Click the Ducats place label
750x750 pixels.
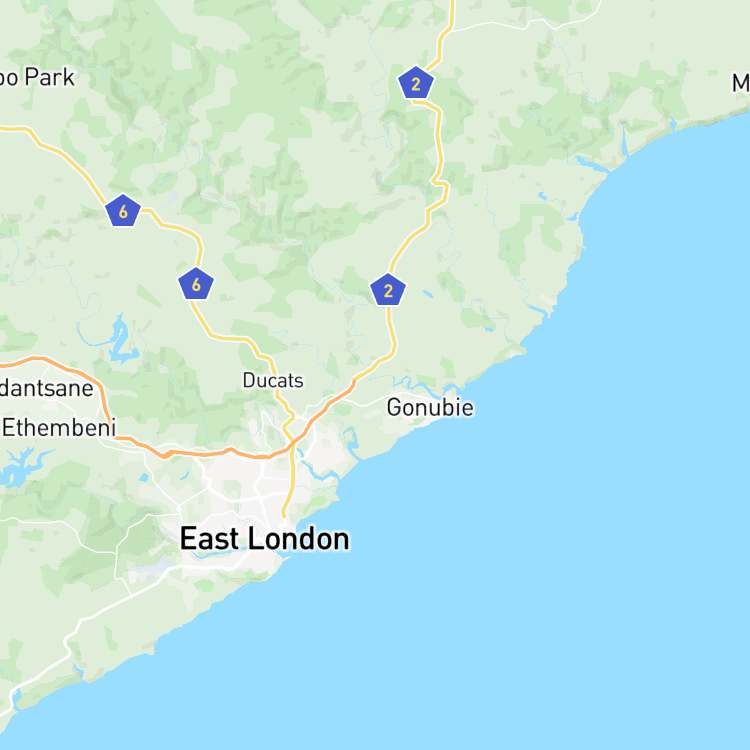273,381
